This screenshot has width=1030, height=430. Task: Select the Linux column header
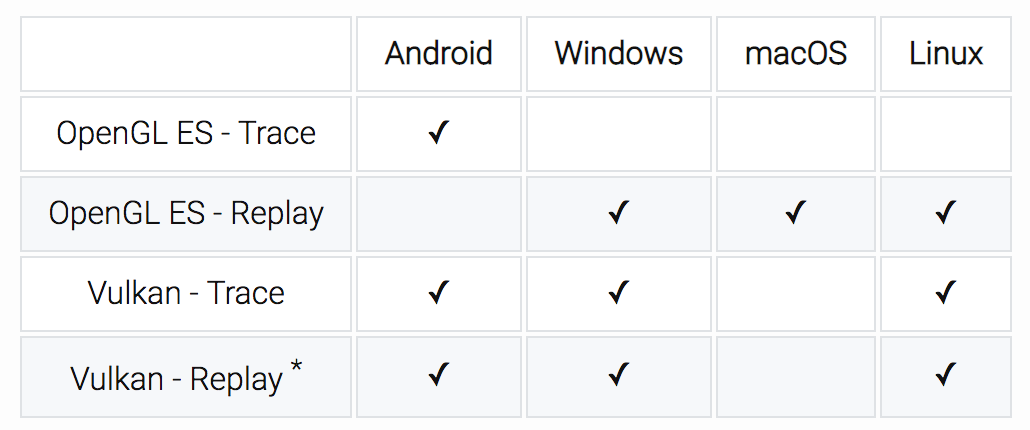click(x=945, y=53)
